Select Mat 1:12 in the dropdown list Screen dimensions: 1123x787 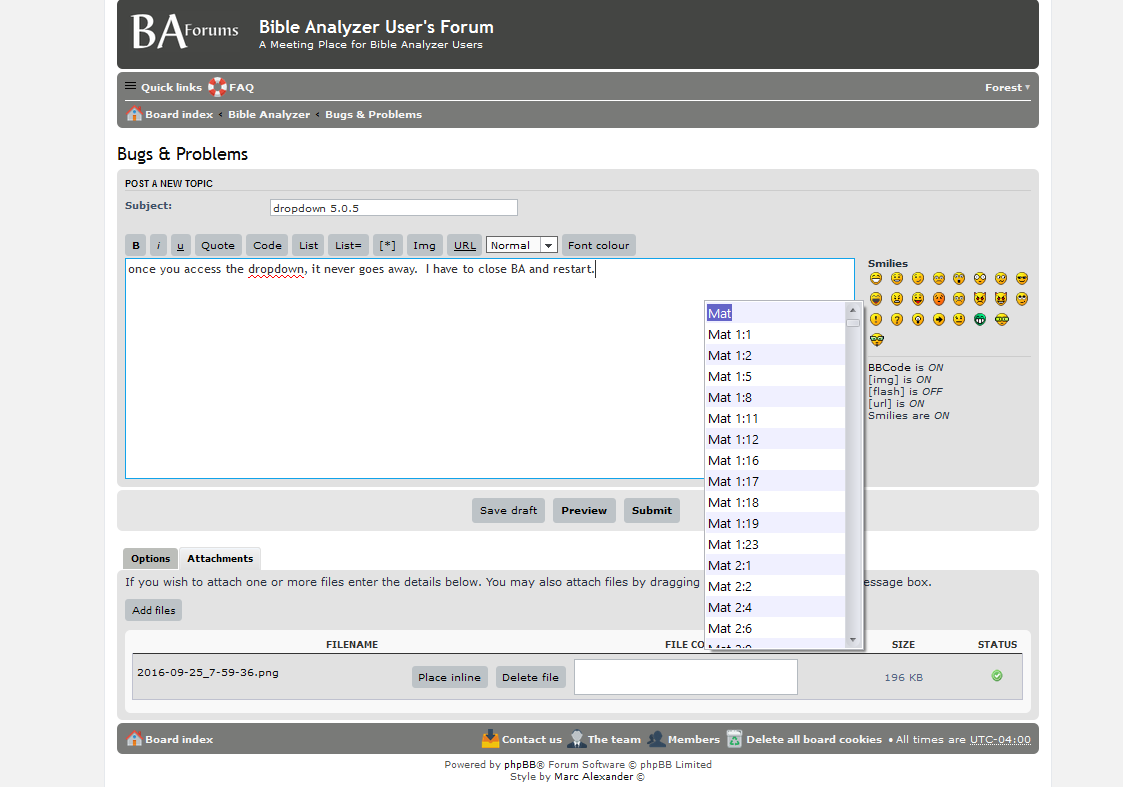(775, 440)
